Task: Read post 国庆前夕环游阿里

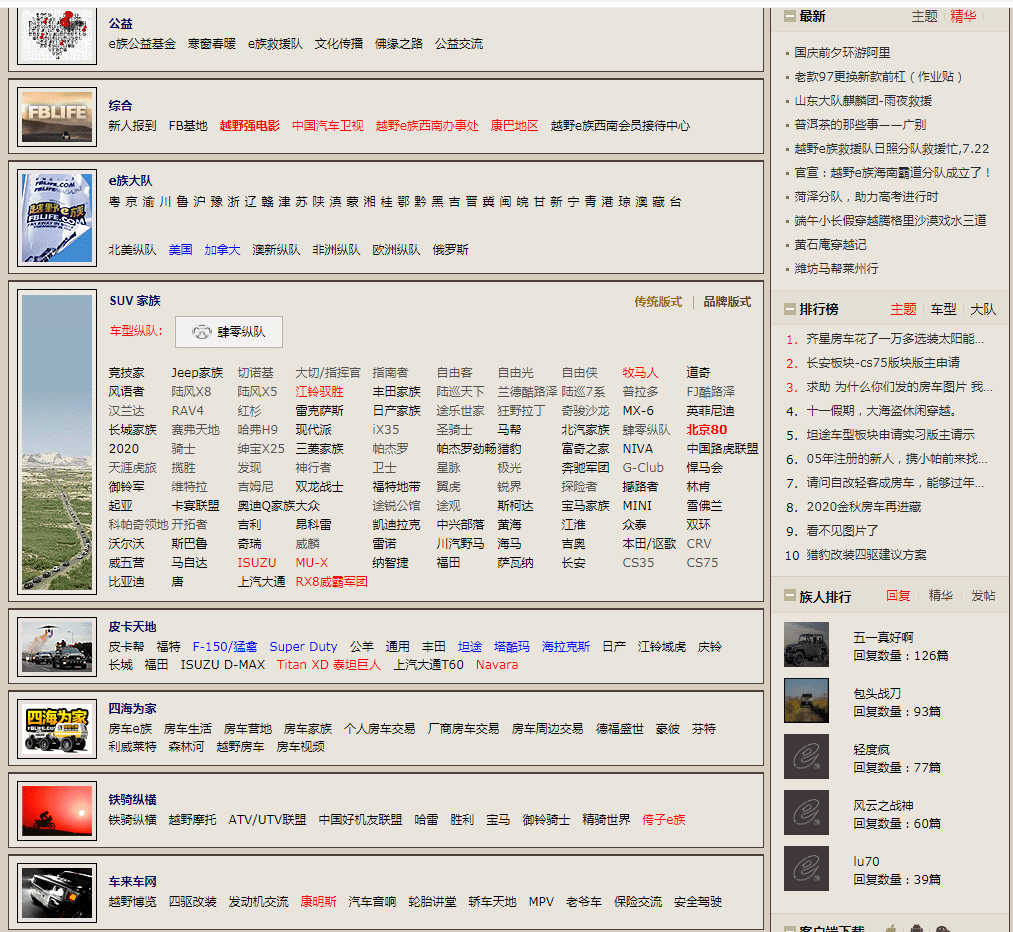Action: click(x=842, y=53)
